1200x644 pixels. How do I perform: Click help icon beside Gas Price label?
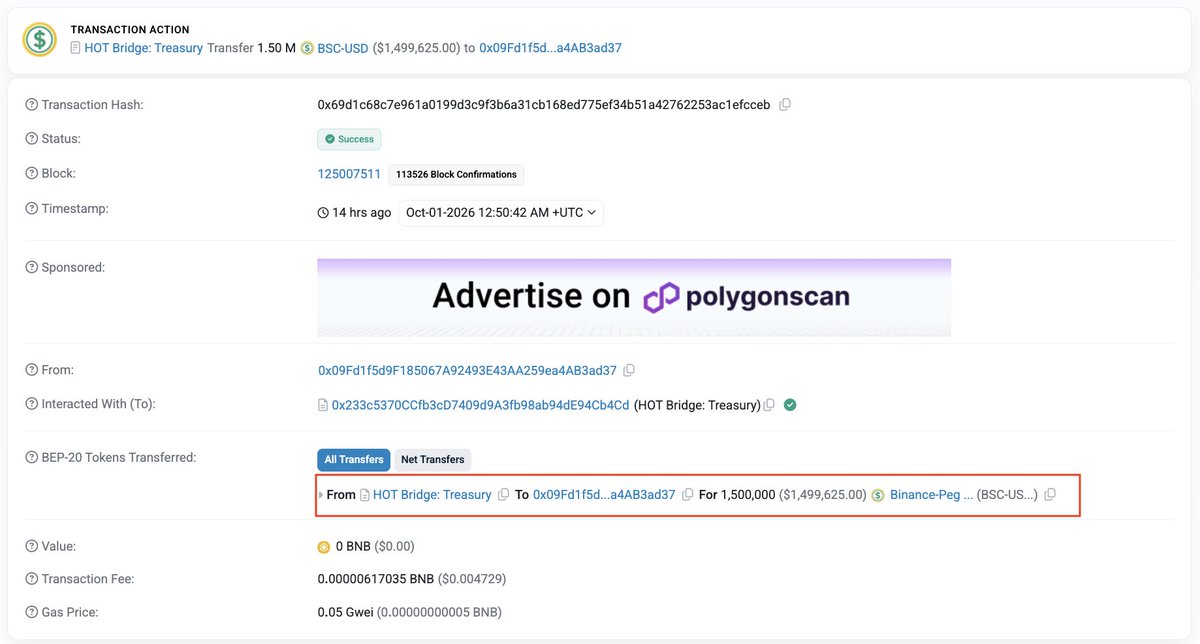click(x=32, y=612)
